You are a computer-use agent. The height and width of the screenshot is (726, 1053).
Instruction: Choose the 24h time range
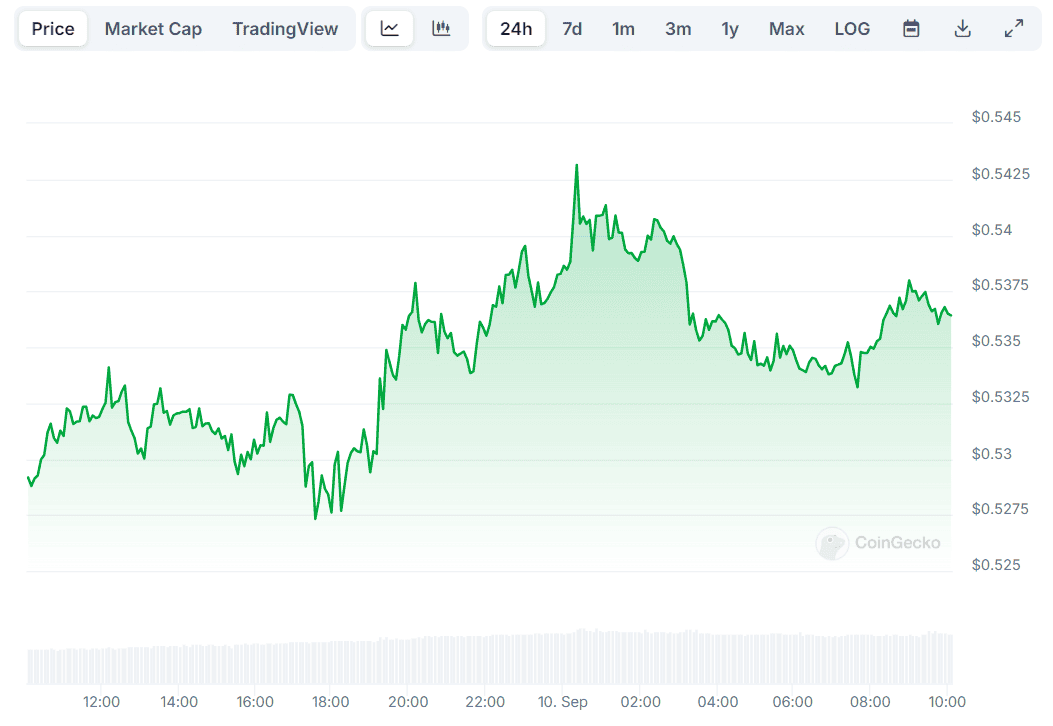click(516, 29)
